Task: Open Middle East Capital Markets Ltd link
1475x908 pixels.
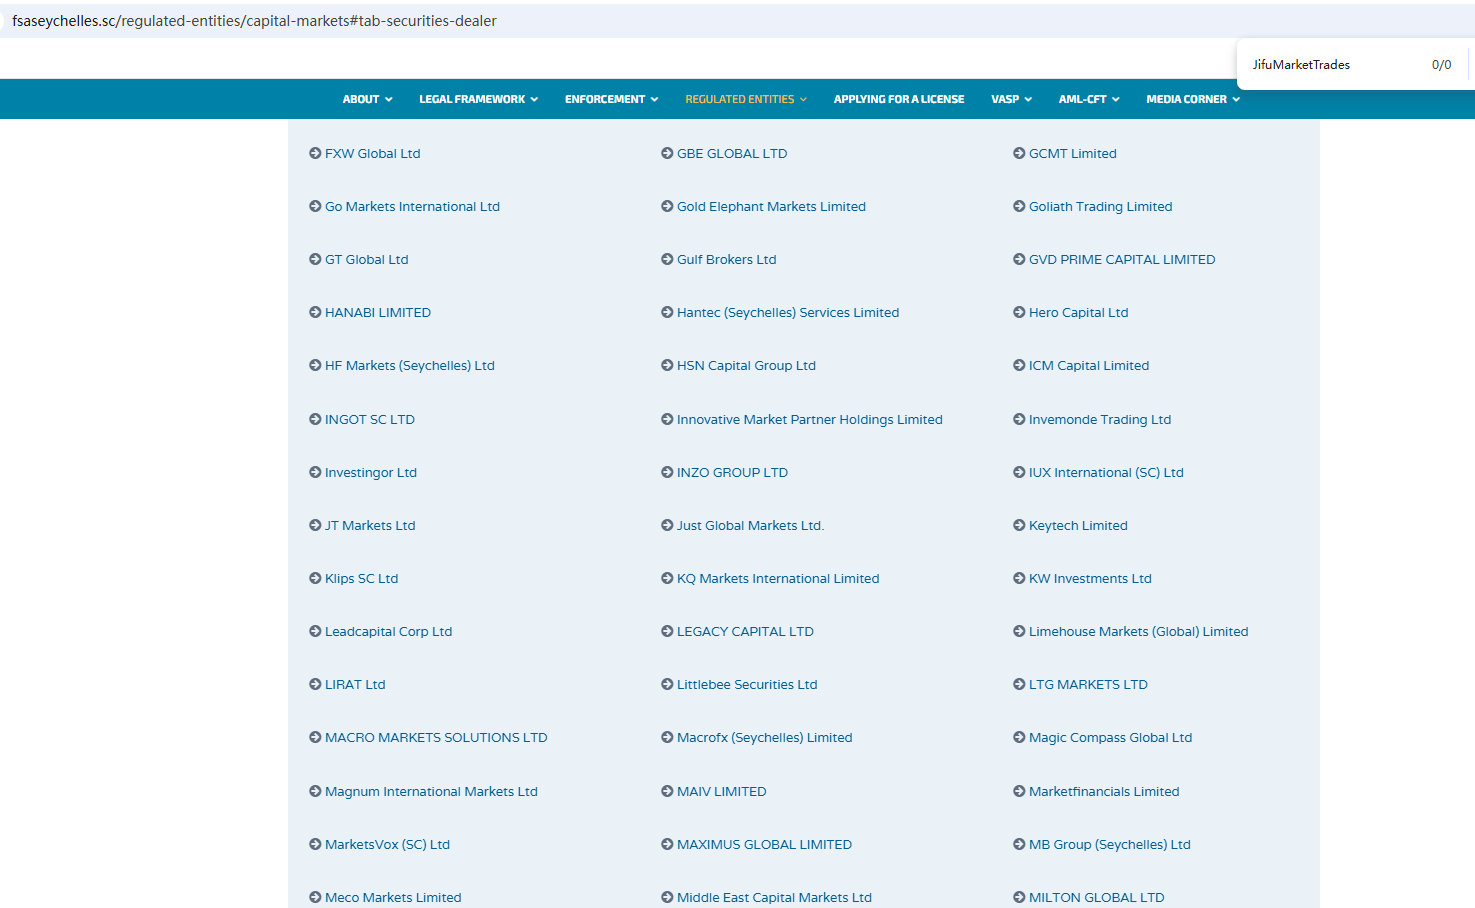Action: point(774,897)
